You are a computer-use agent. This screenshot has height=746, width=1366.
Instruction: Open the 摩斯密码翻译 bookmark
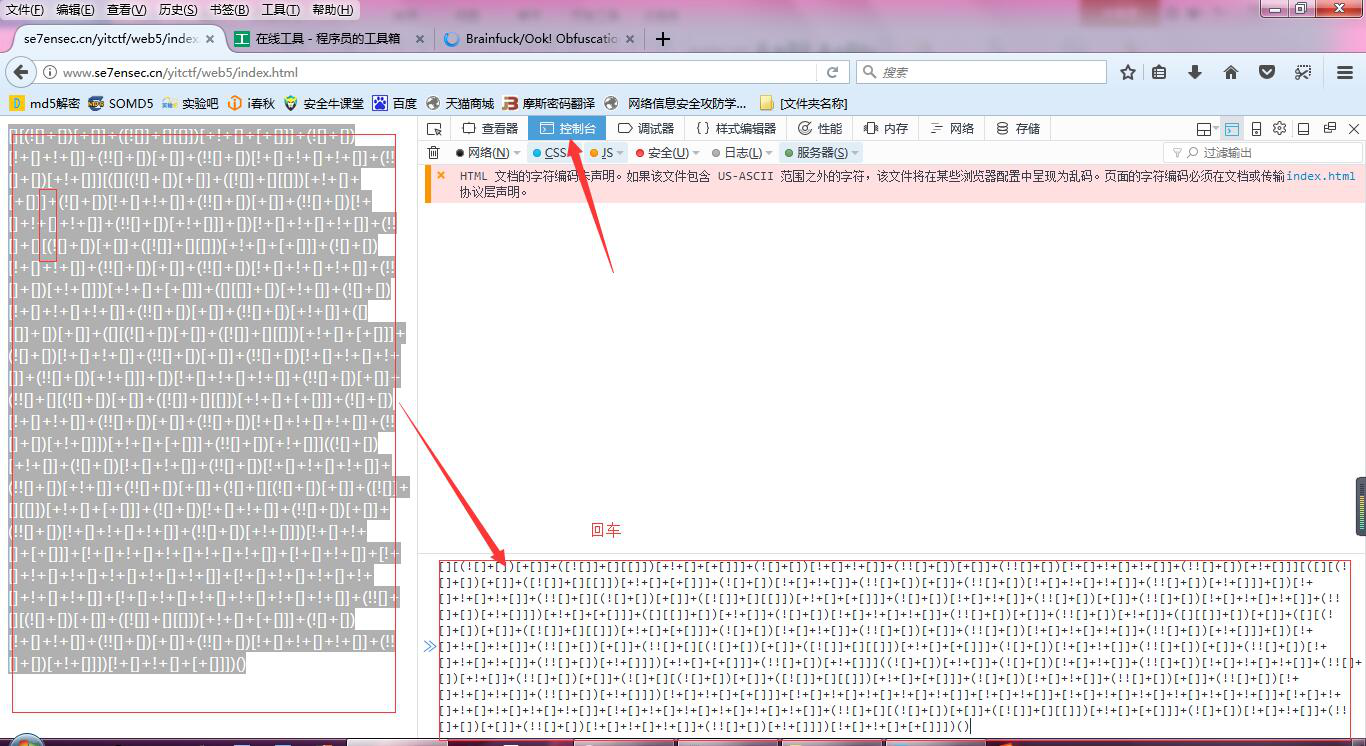(x=549, y=103)
